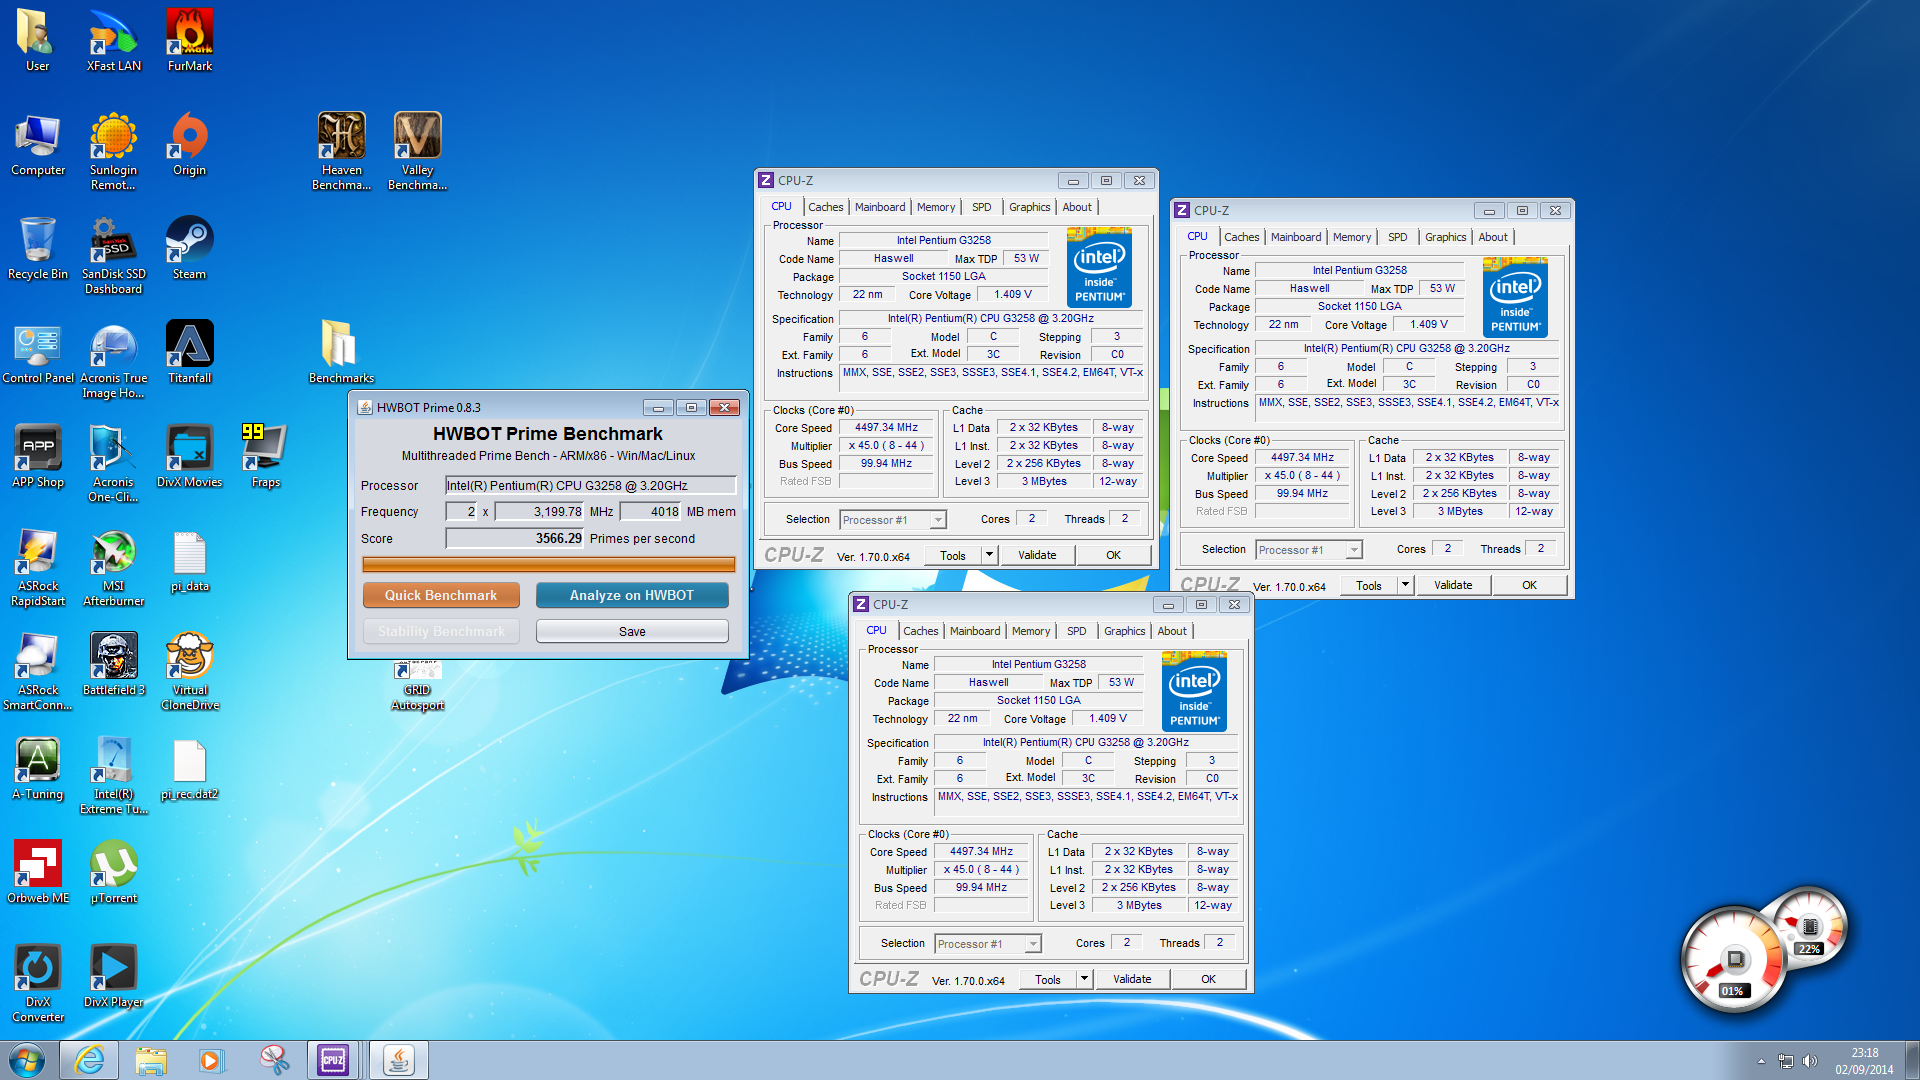Open Heaven Benchmark shortcut
1920x1080 pixels.
pos(342,150)
